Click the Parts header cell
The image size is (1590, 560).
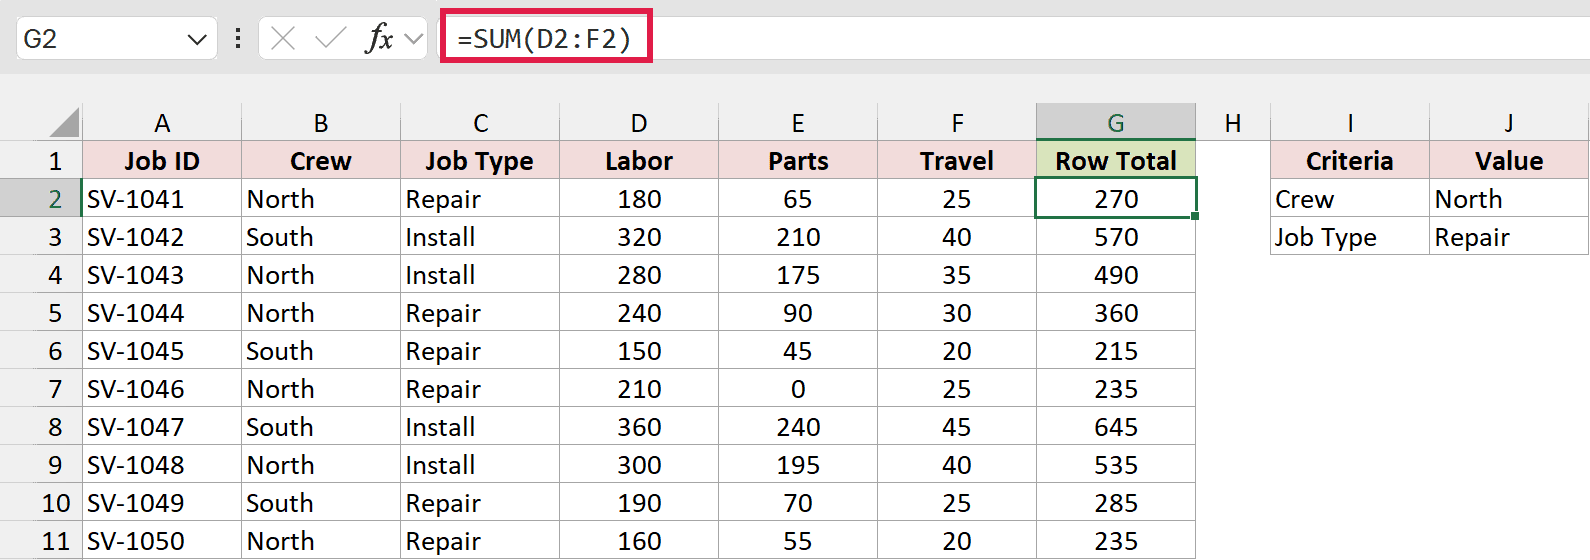798,160
